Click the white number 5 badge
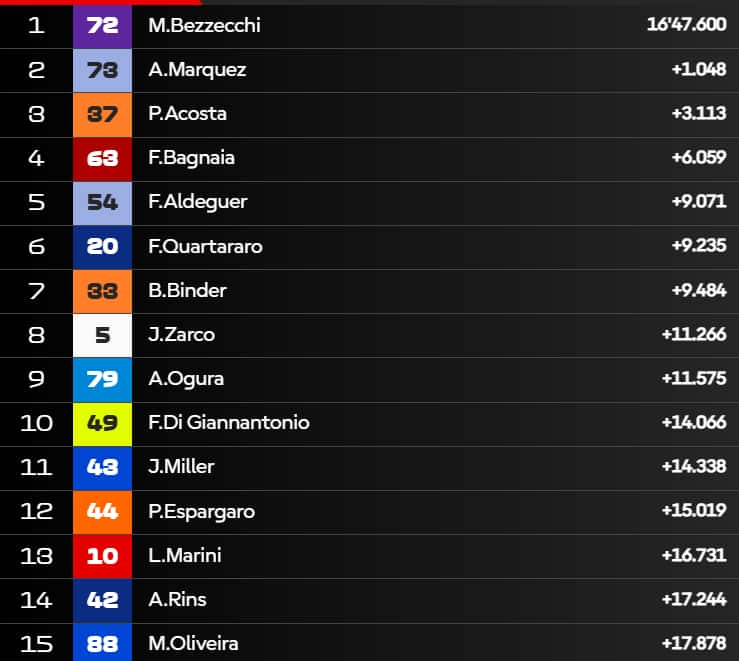The image size is (739, 661). (102, 334)
